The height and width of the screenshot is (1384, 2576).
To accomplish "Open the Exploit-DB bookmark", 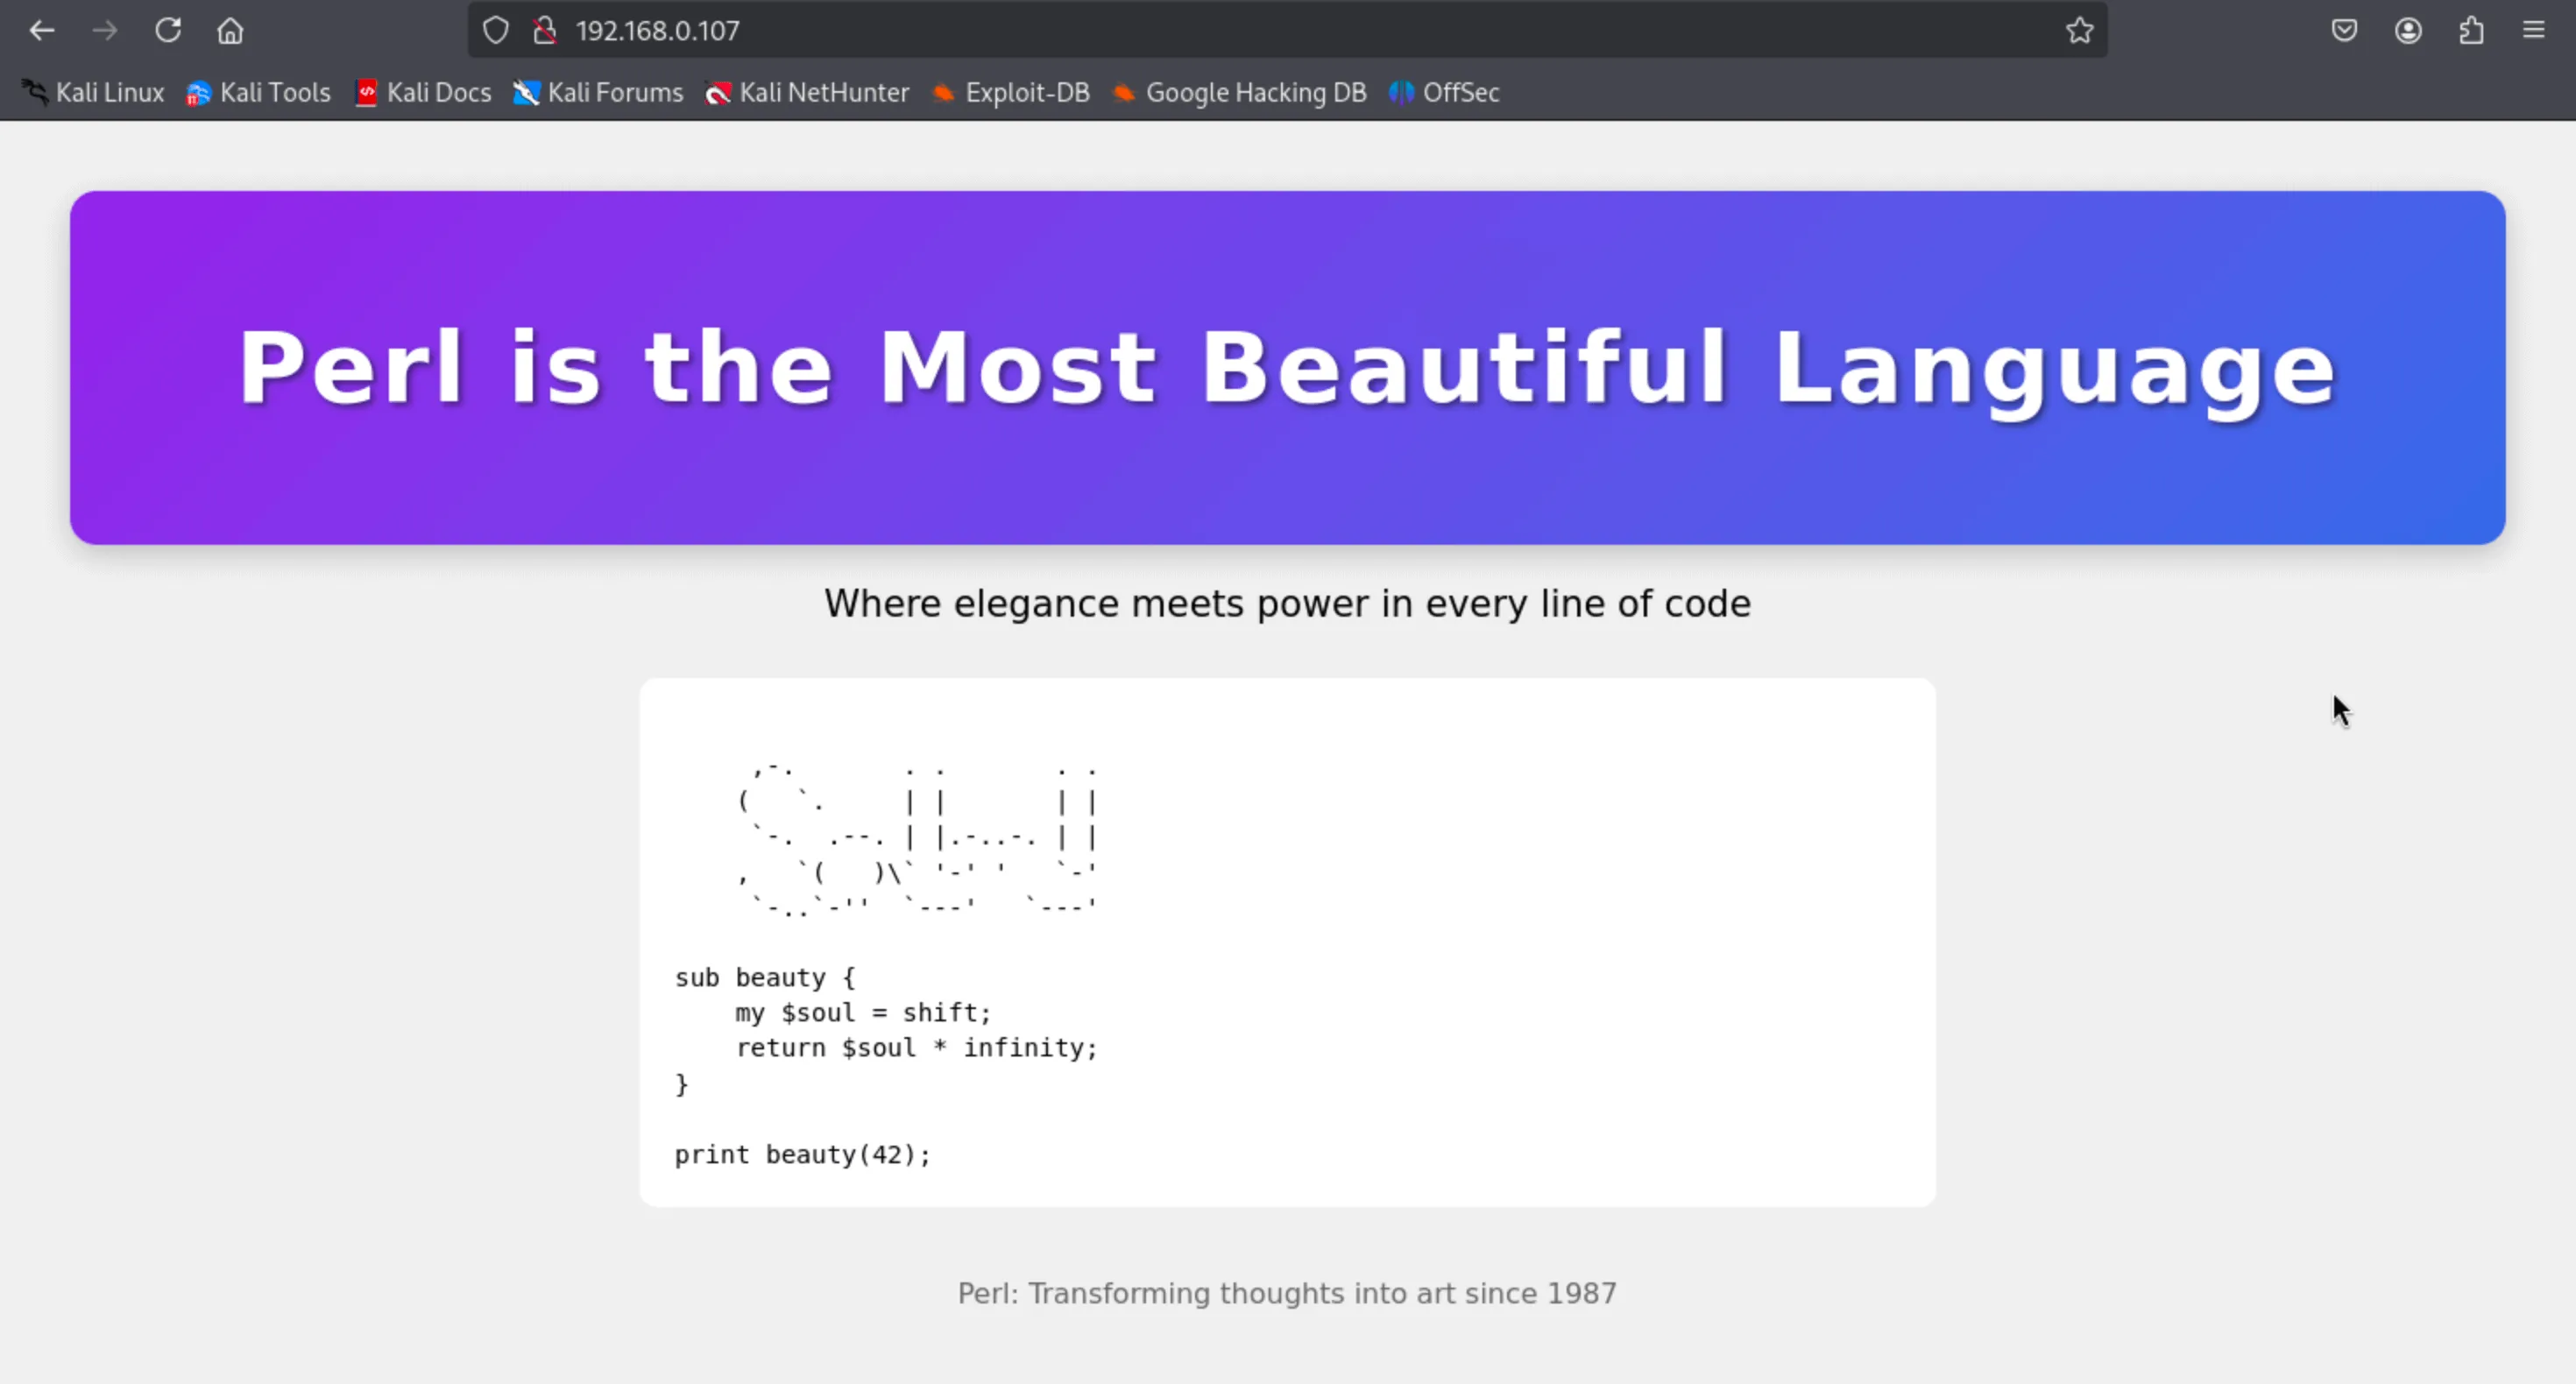I will coord(1011,93).
